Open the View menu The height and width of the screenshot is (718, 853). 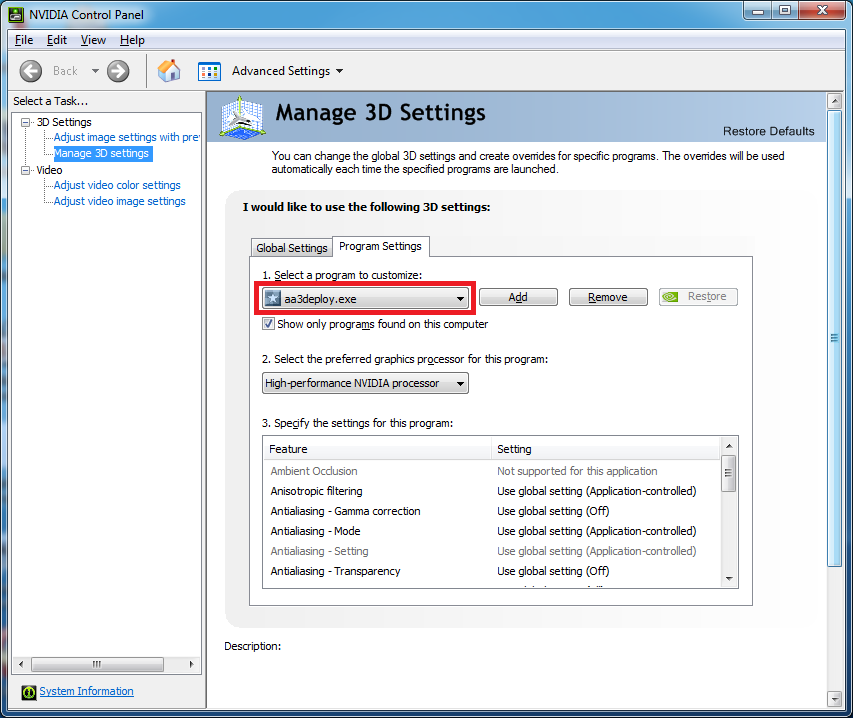pos(93,40)
